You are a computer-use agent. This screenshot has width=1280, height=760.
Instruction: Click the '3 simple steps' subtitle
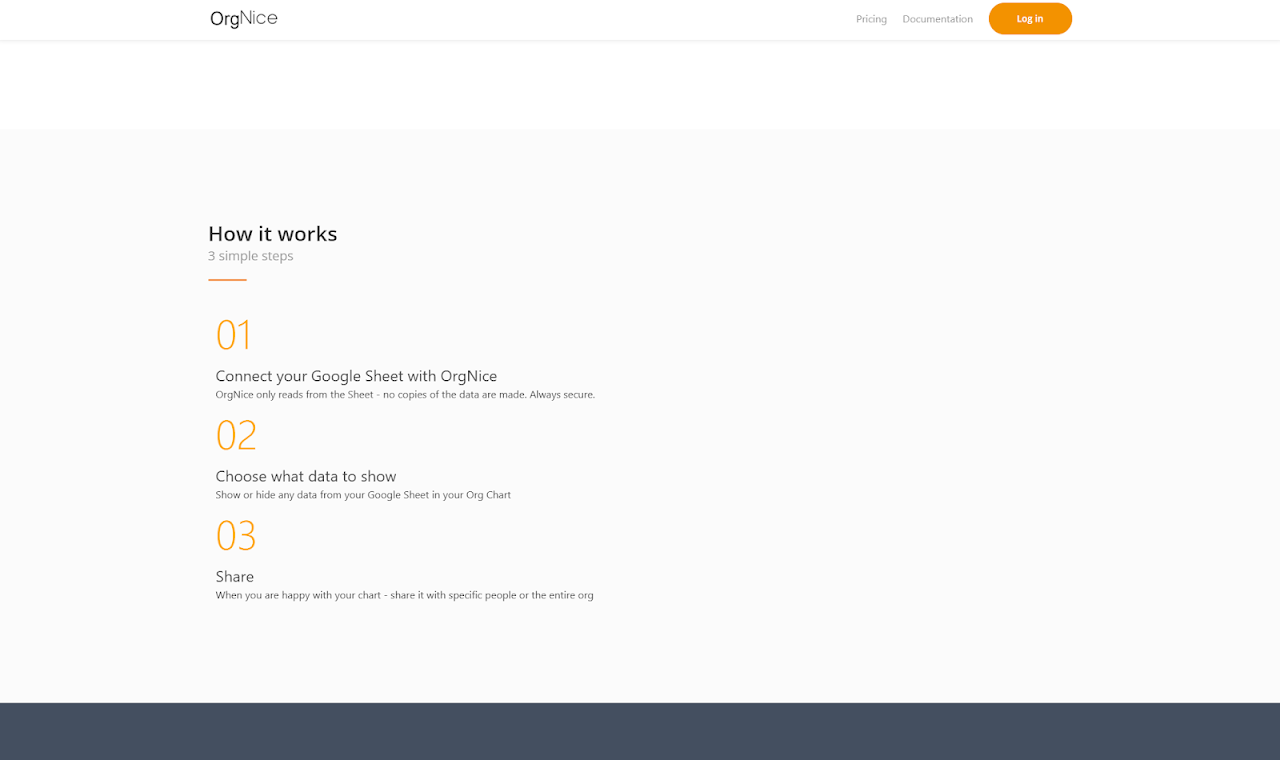pyautogui.click(x=250, y=256)
